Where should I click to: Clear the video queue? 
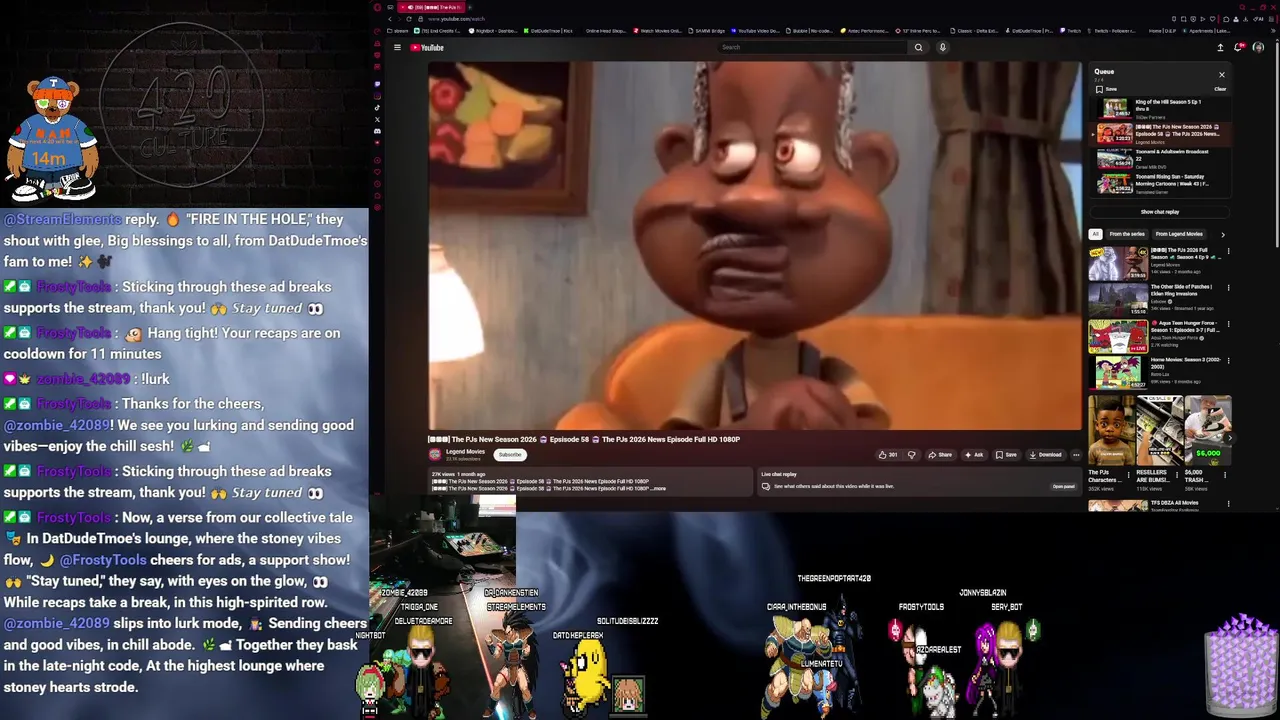click(x=1220, y=89)
